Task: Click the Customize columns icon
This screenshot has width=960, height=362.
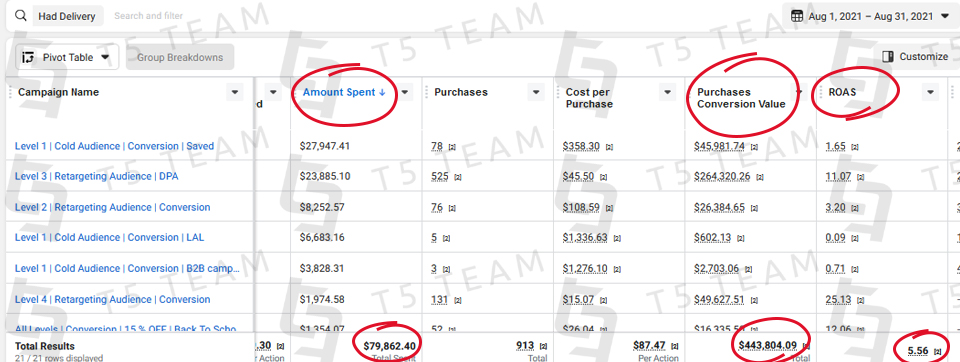Action: [x=888, y=57]
